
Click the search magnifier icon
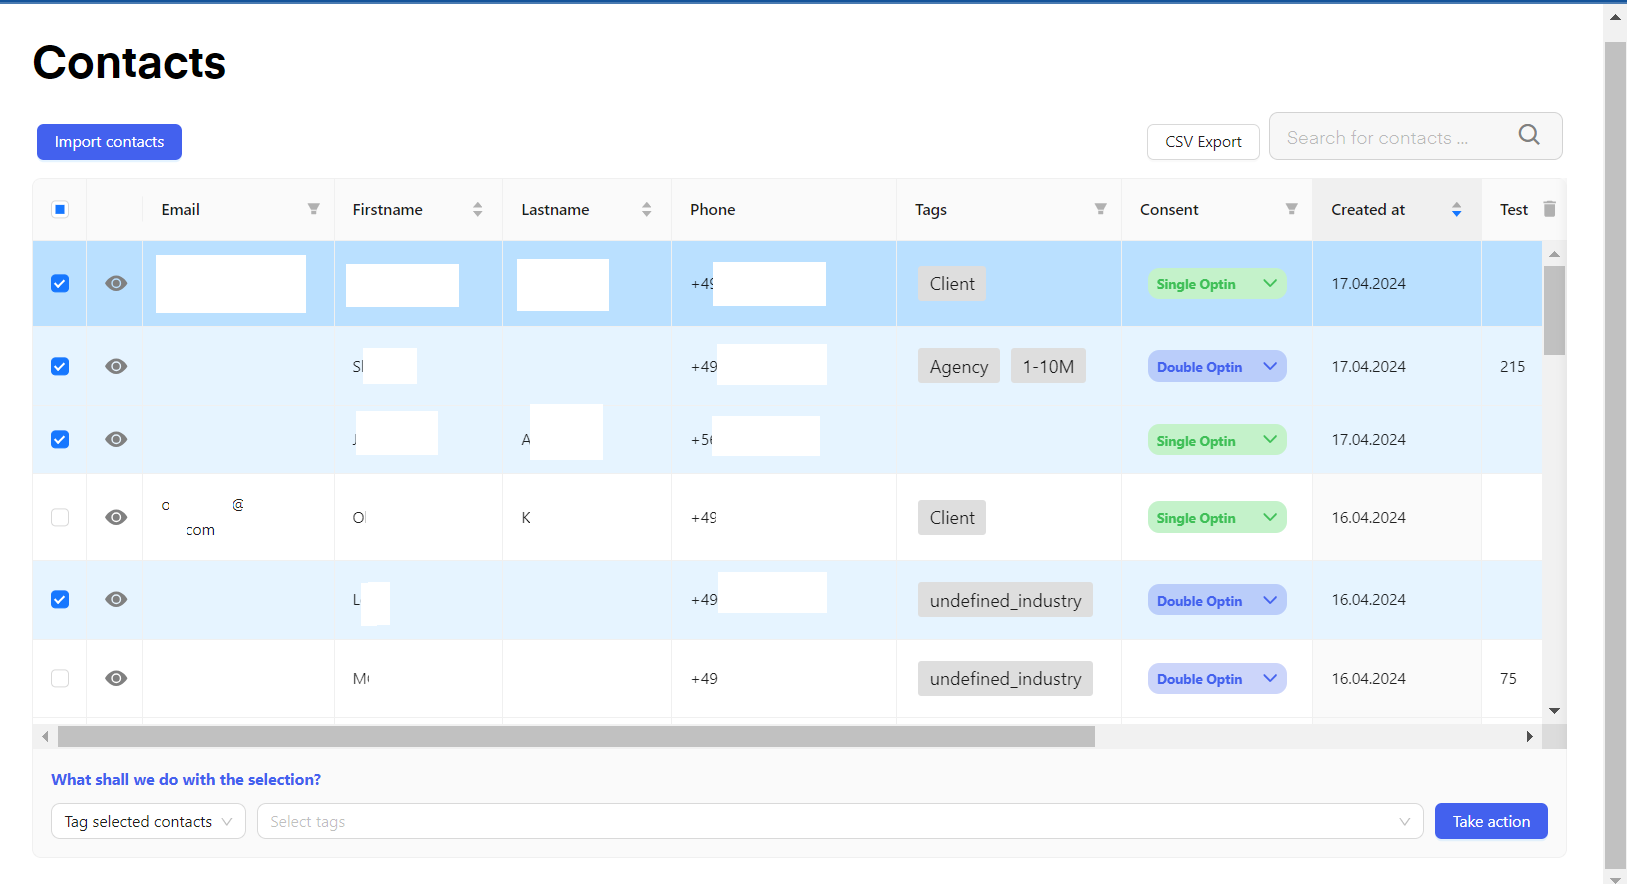coord(1528,135)
